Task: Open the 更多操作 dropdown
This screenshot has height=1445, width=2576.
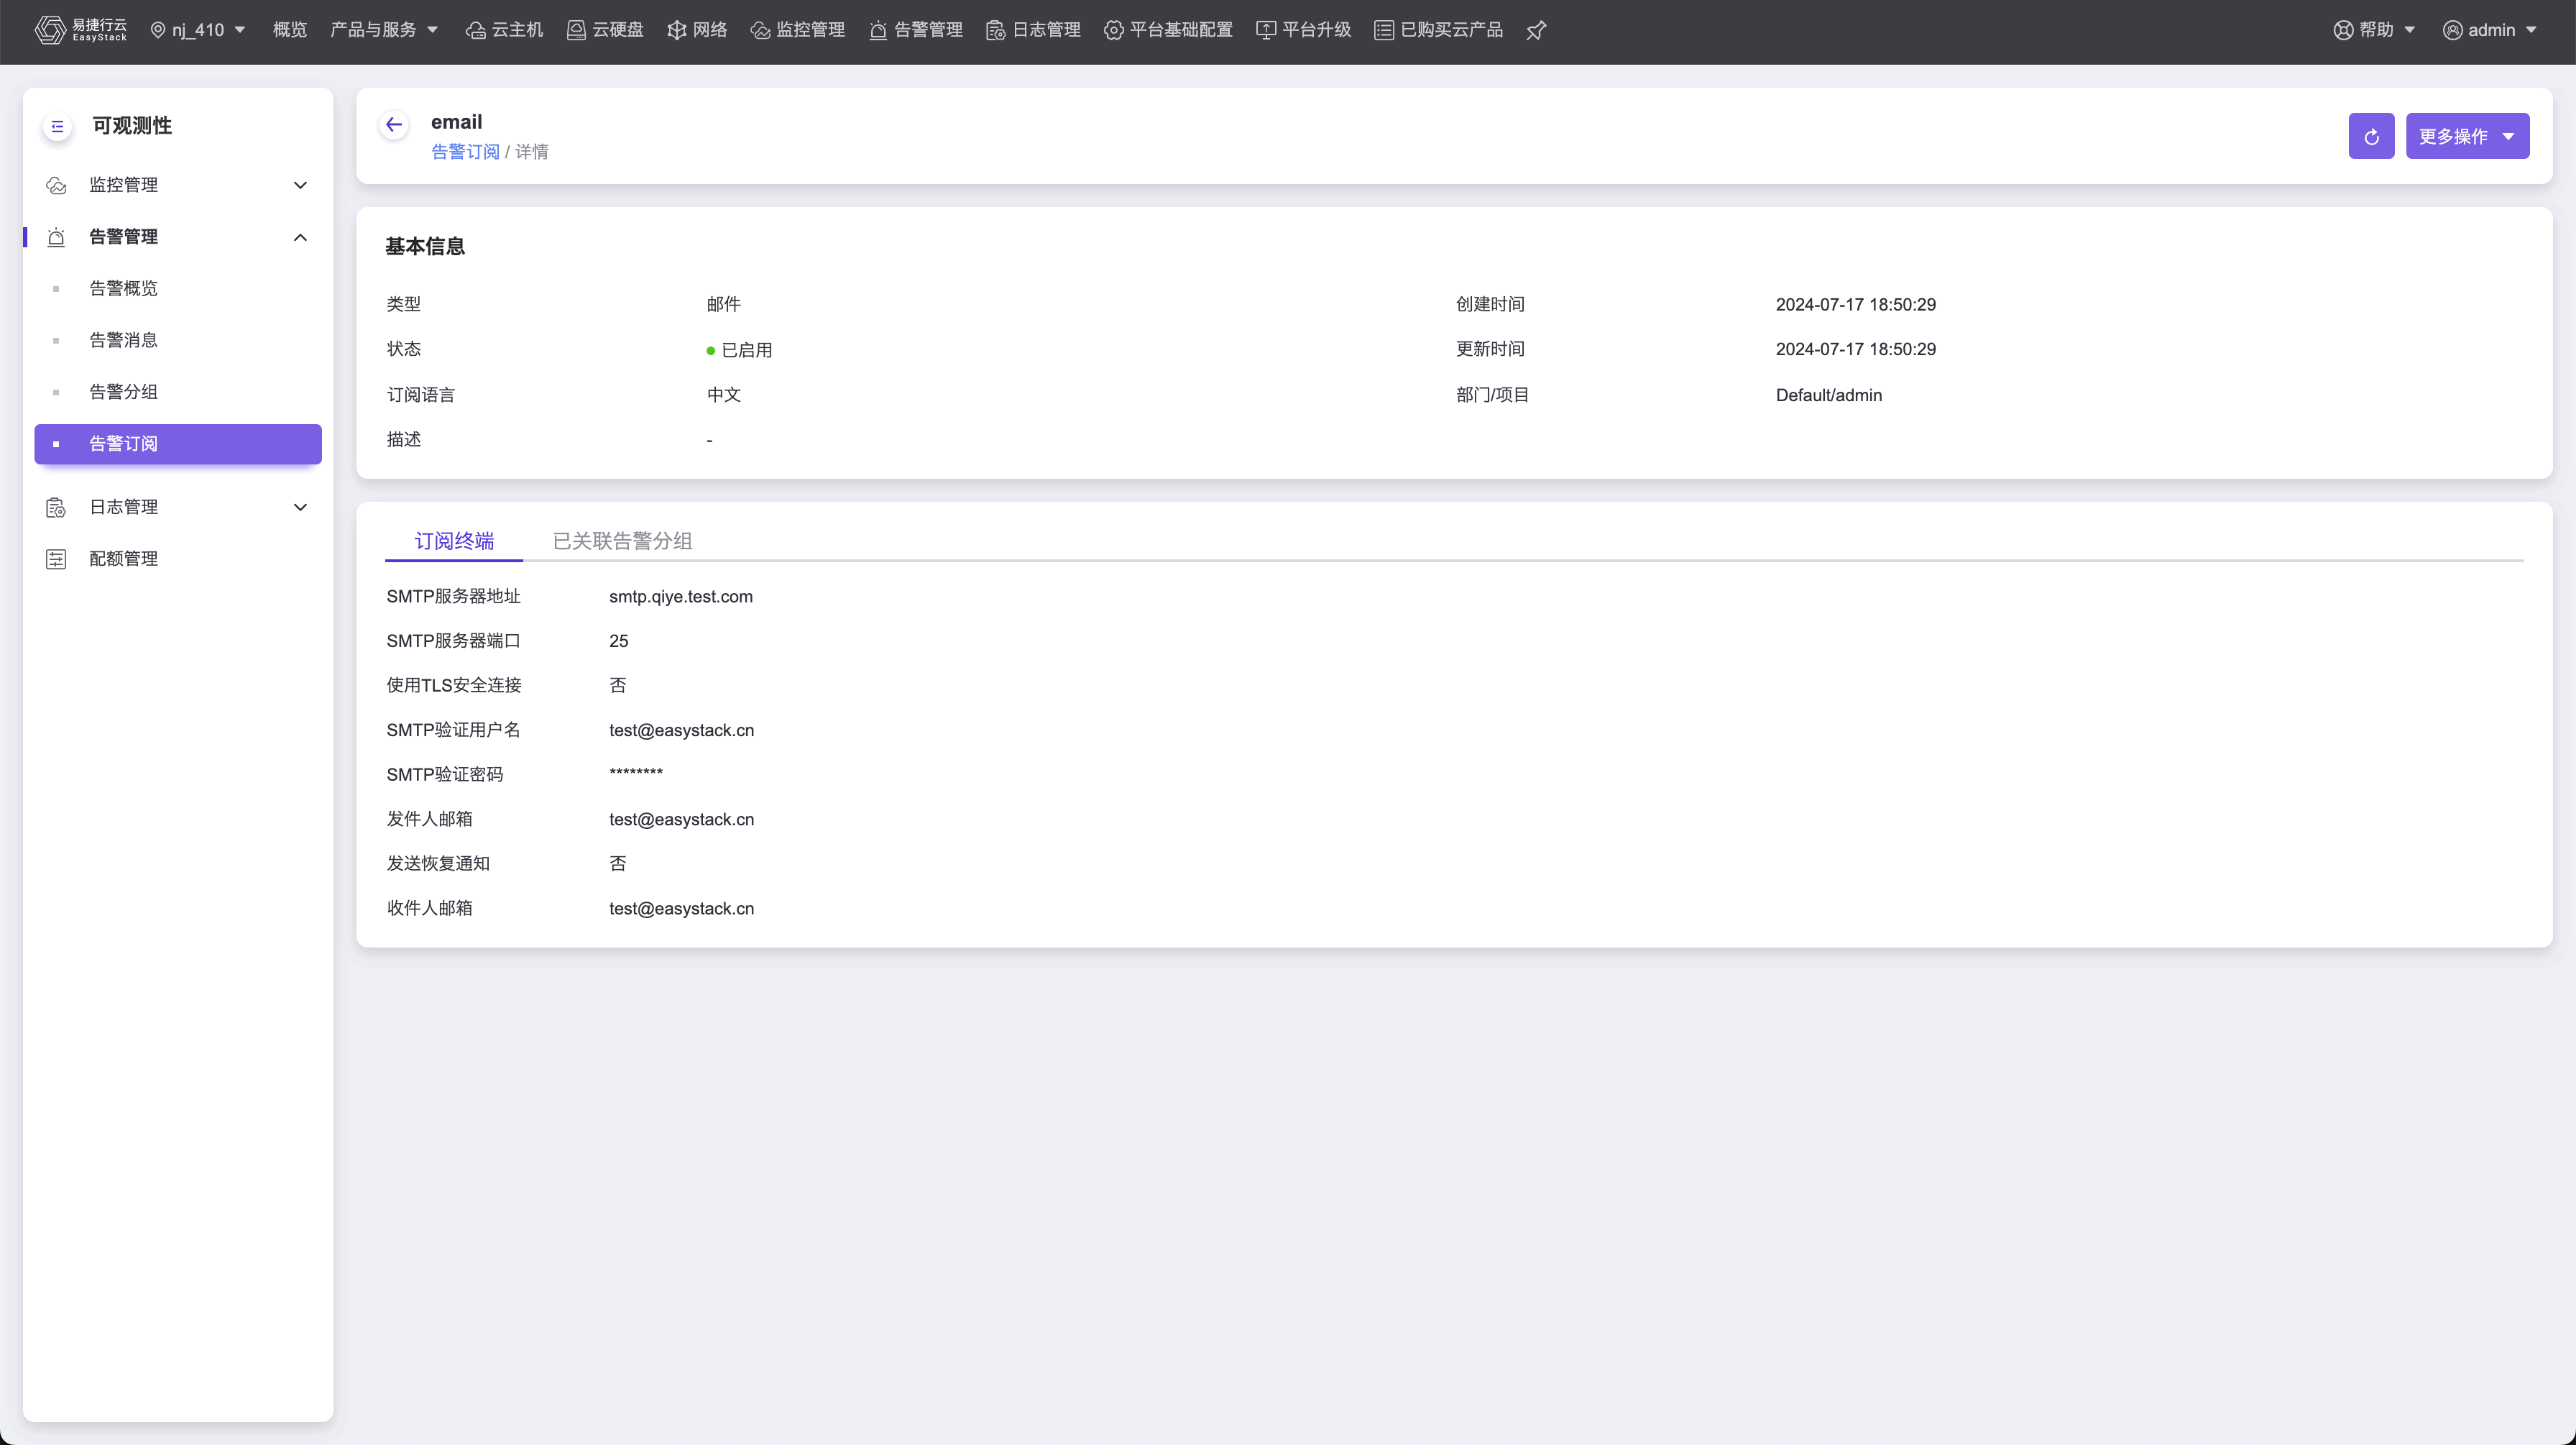Action: pyautogui.click(x=2467, y=136)
